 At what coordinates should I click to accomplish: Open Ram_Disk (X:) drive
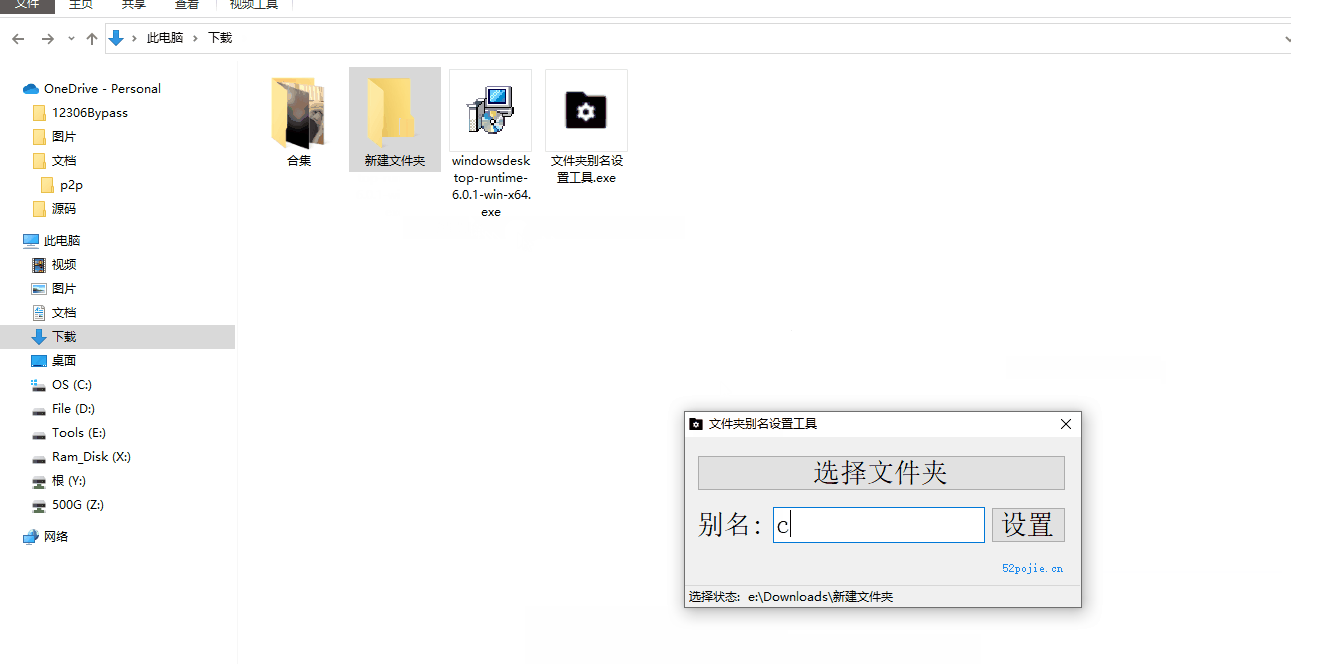pyautogui.click(x=90, y=457)
